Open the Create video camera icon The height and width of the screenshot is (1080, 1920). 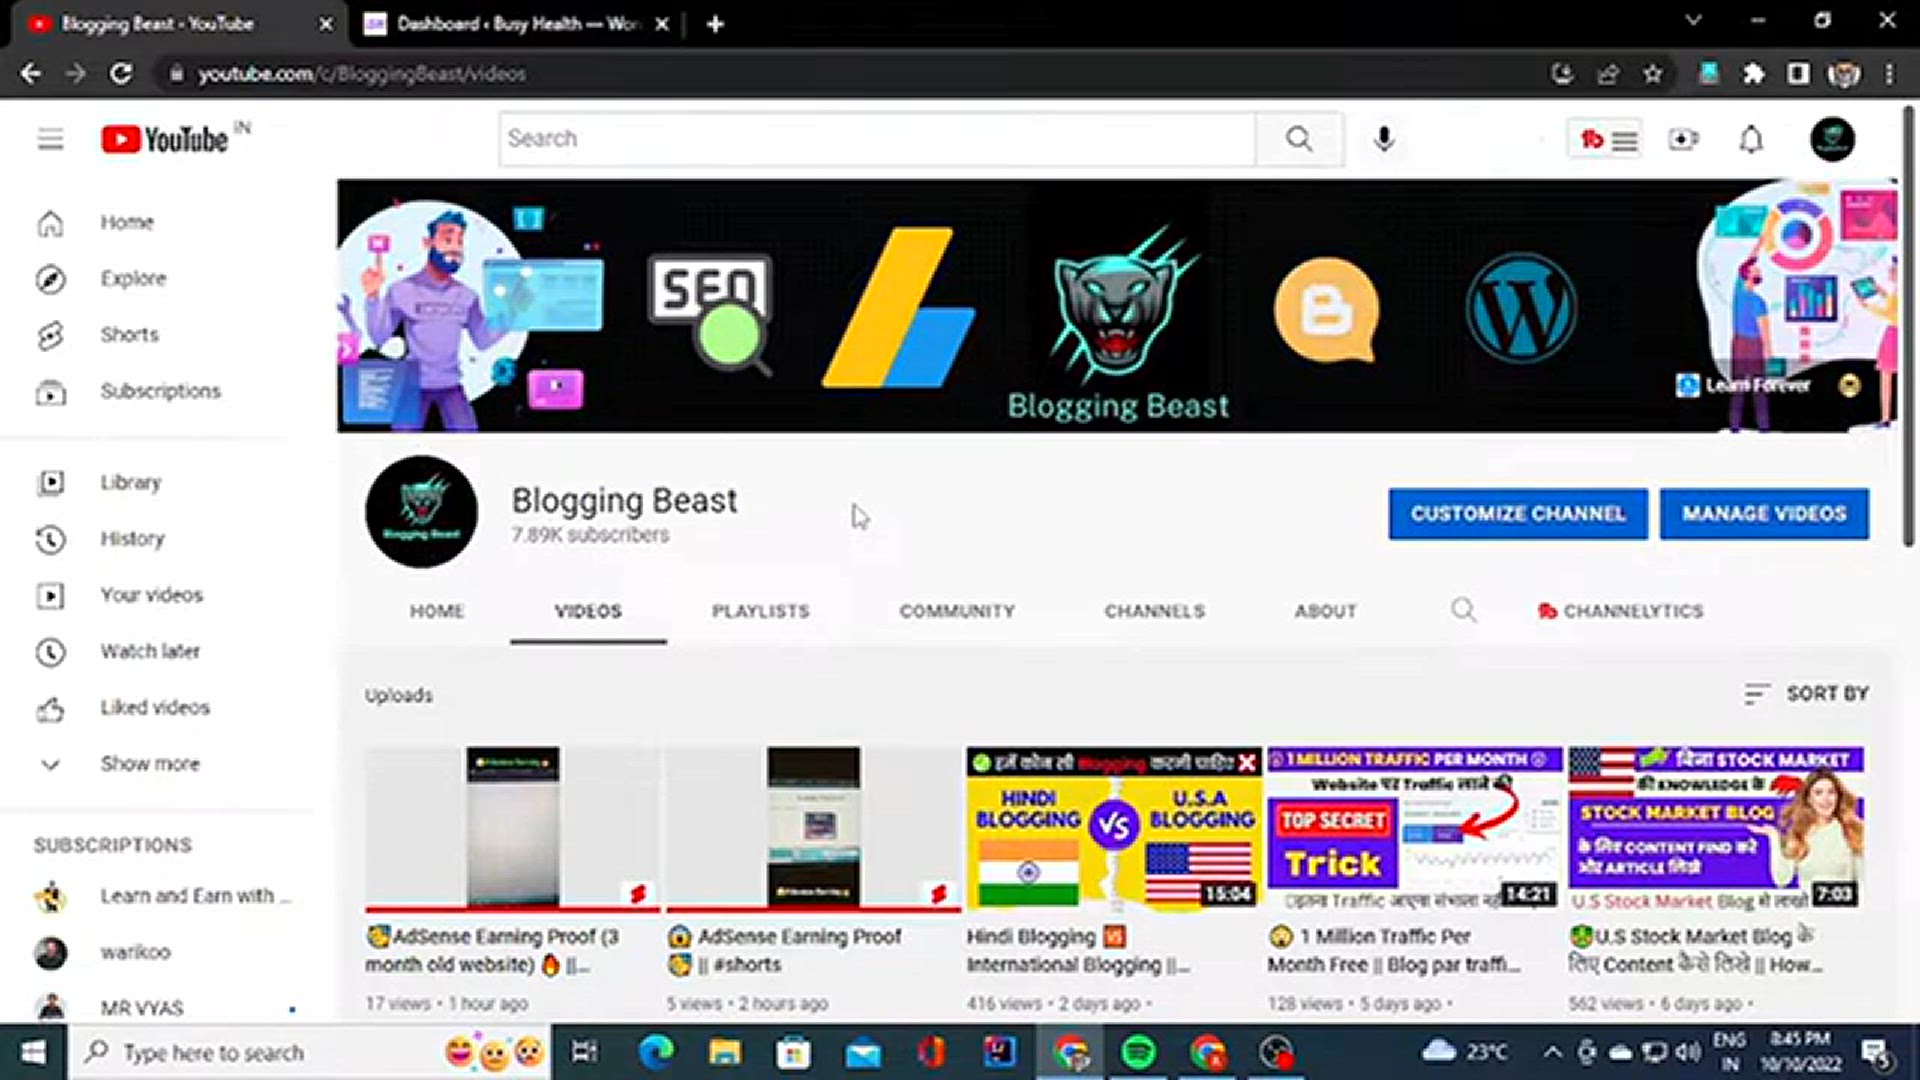[x=1683, y=139]
